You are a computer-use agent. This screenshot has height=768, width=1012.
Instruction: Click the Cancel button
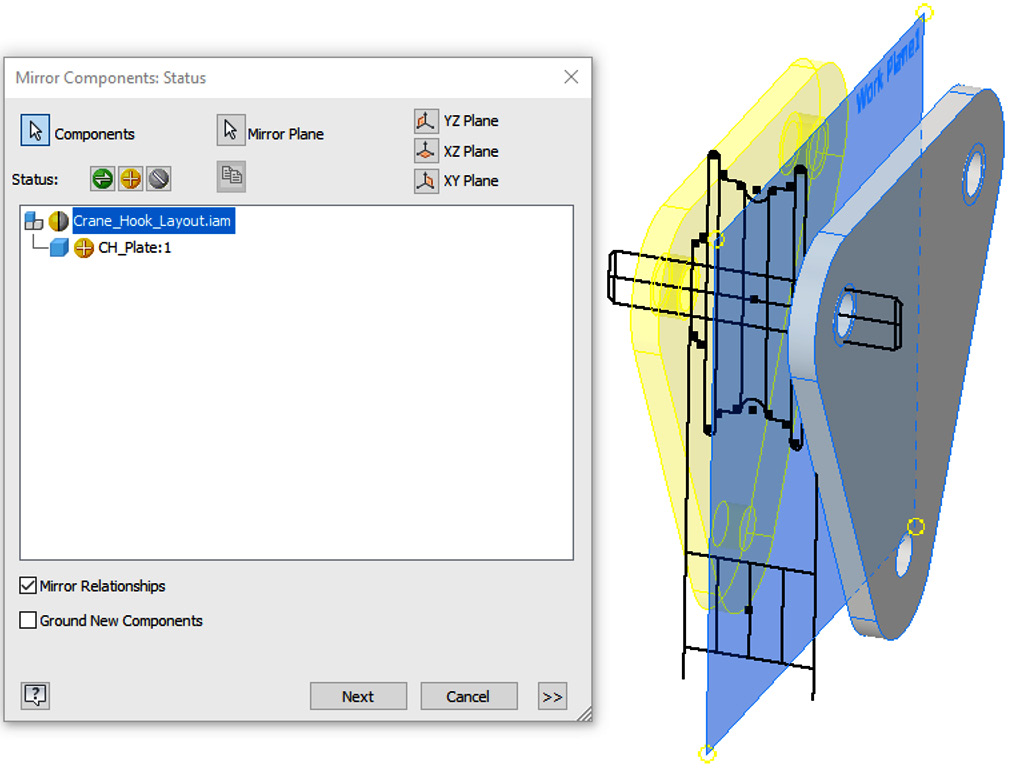coord(469,696)
